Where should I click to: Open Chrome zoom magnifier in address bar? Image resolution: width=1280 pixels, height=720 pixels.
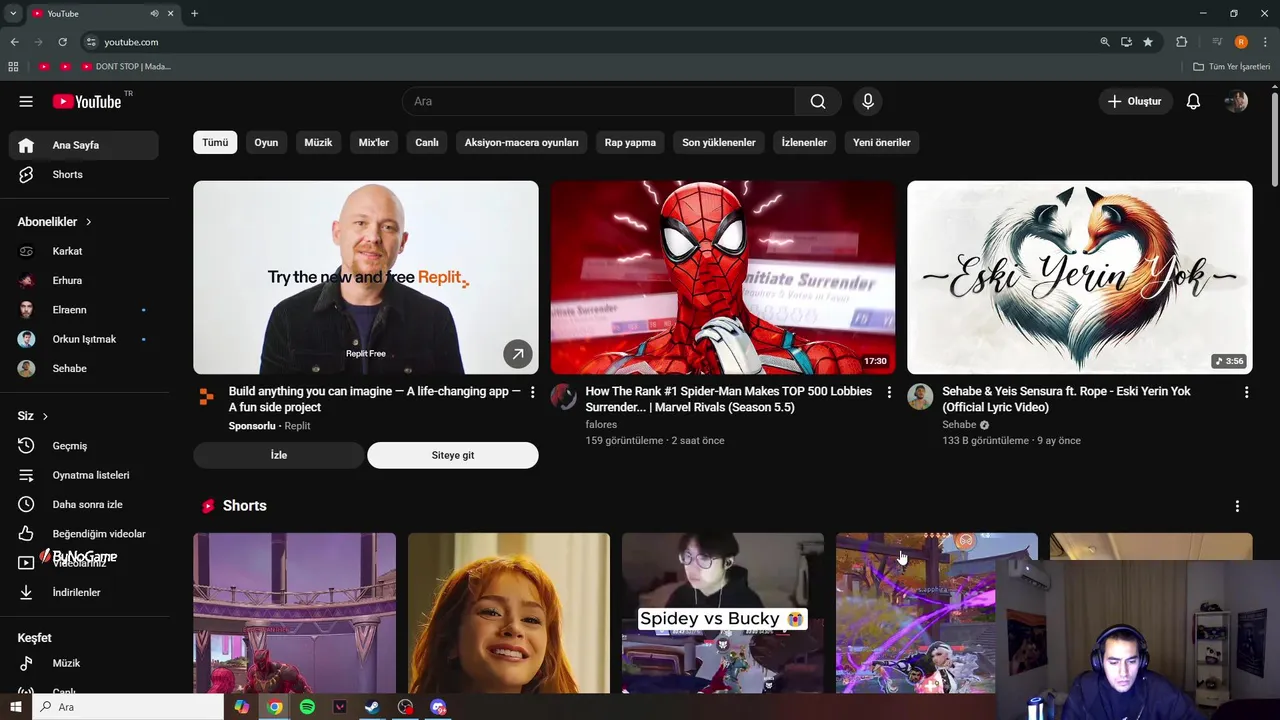pyautogui.click(x=1104, y=42)
